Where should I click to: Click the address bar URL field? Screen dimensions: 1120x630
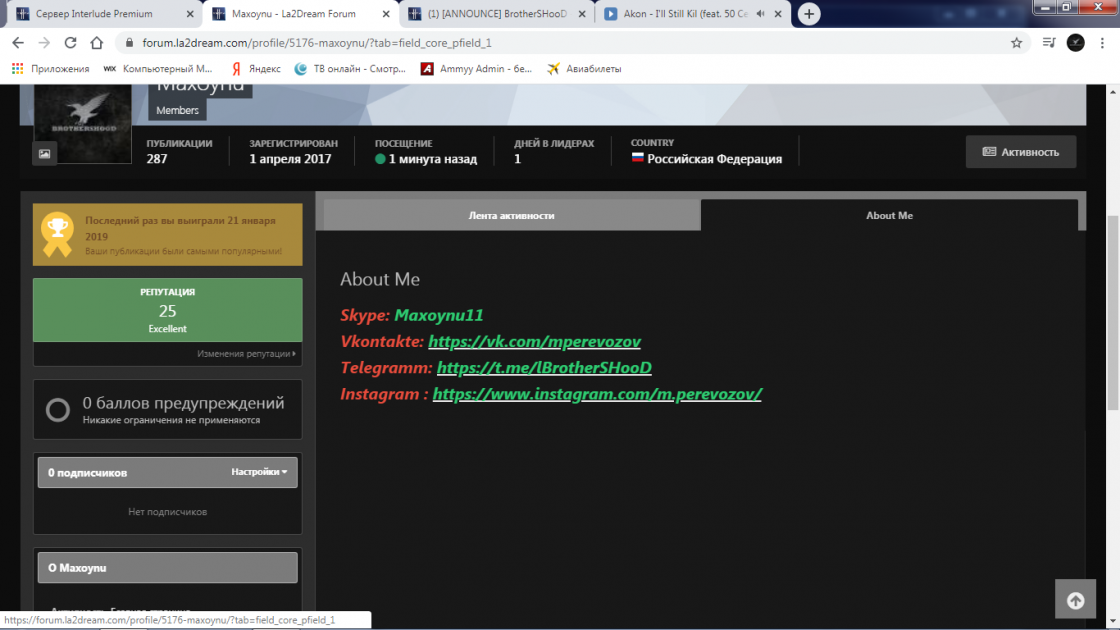[500, 43]
